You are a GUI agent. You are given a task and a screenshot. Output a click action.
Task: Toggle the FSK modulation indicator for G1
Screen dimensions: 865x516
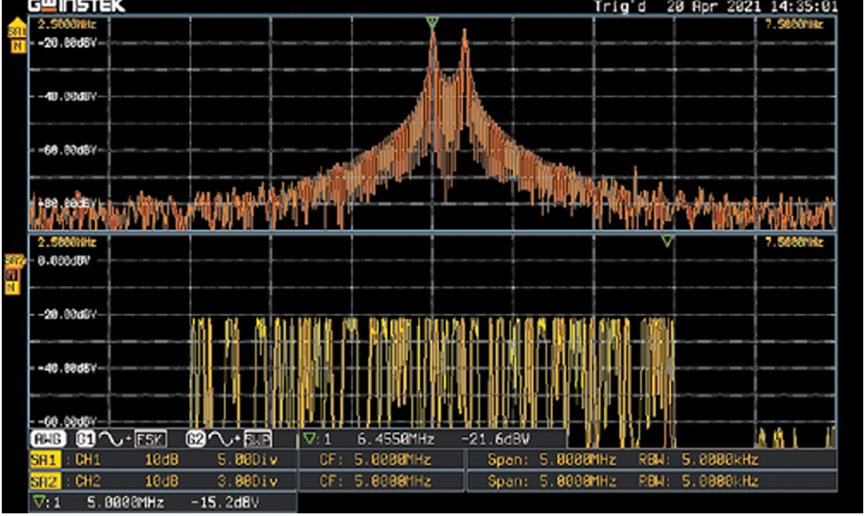coord(150,440)
